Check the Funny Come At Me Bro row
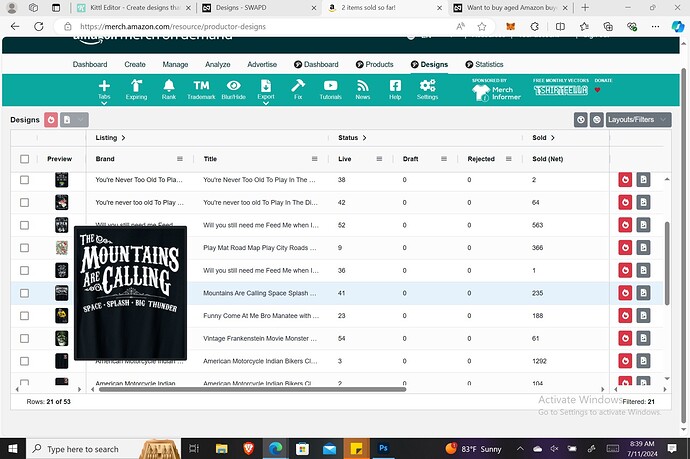The width and height of the screenshot is (690, 459). (x=25, y=316)
